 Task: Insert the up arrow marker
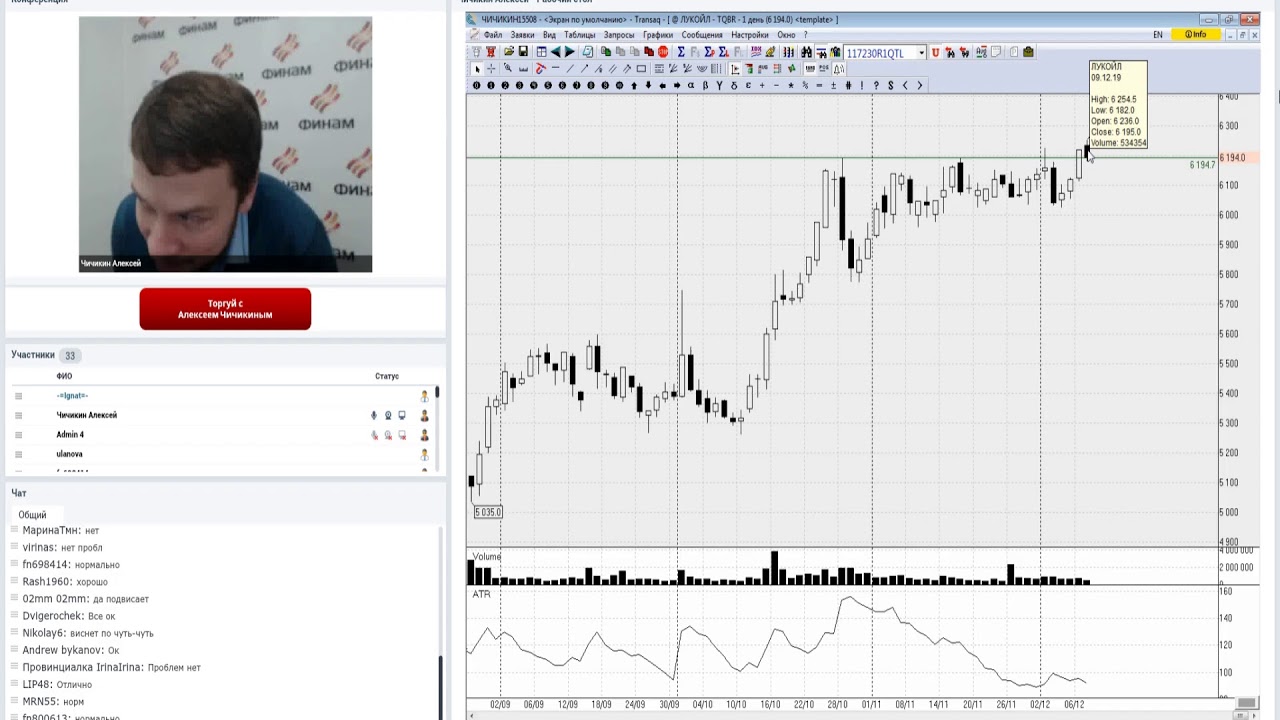coord(634,86)
